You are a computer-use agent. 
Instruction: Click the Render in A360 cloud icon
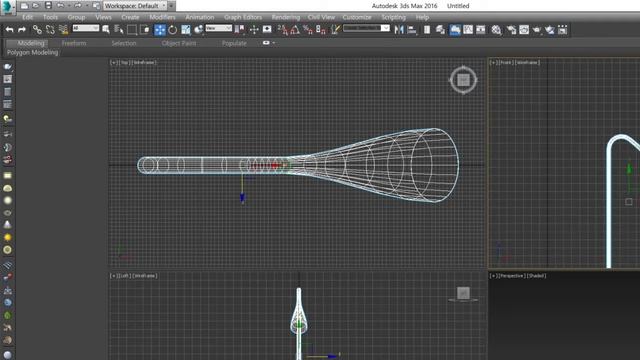(550, 29)
